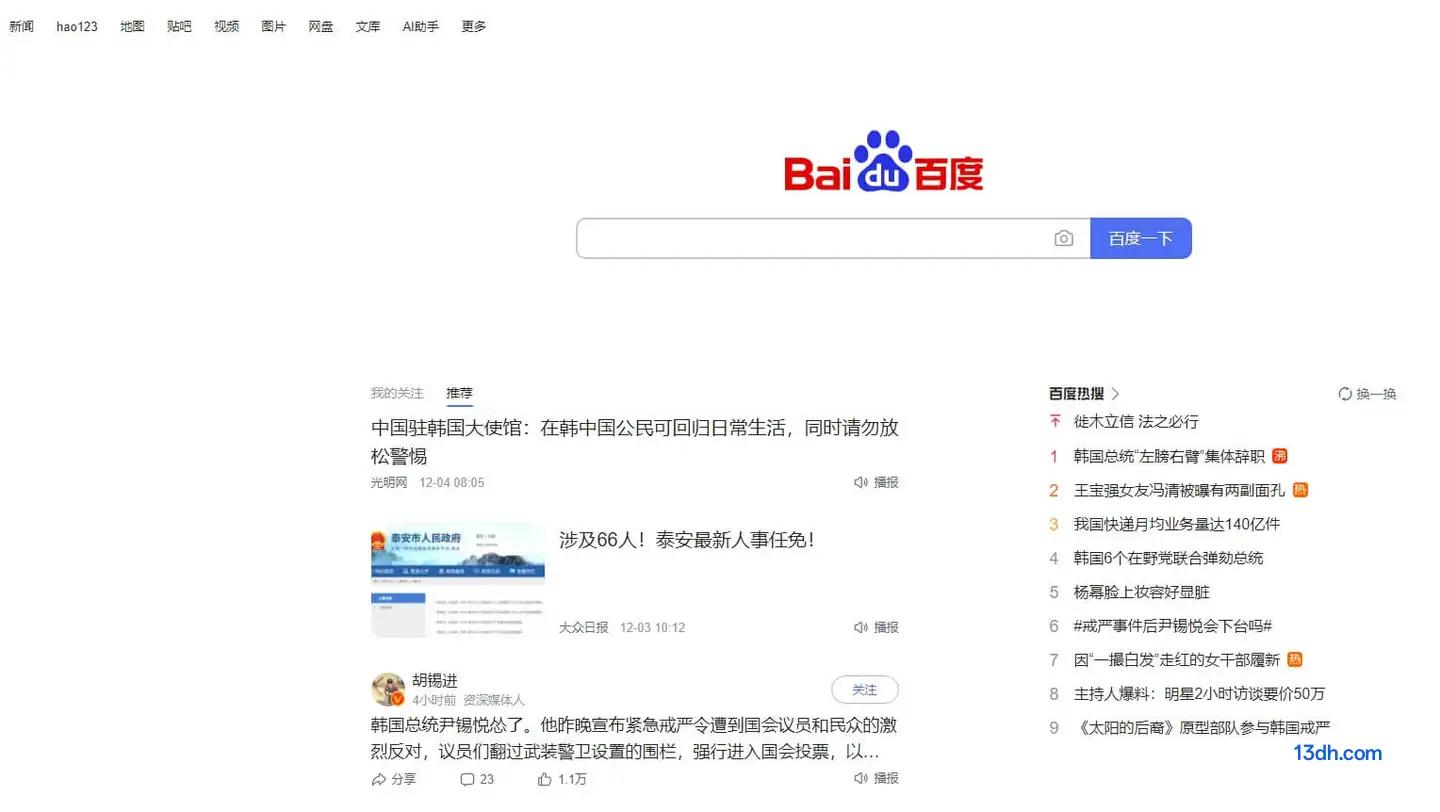Click the 换一换 text link
This screenshot has height=812, width=1440.
pyautogui.click(x=1377, y=394)
